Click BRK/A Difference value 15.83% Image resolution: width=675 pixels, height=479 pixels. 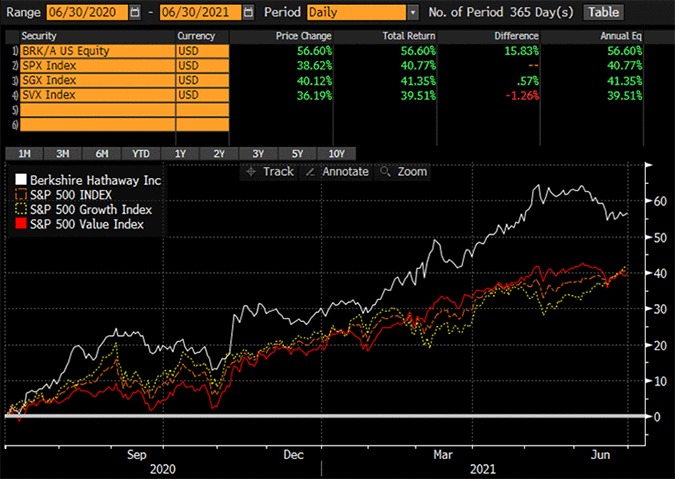[x=521, y=51]
